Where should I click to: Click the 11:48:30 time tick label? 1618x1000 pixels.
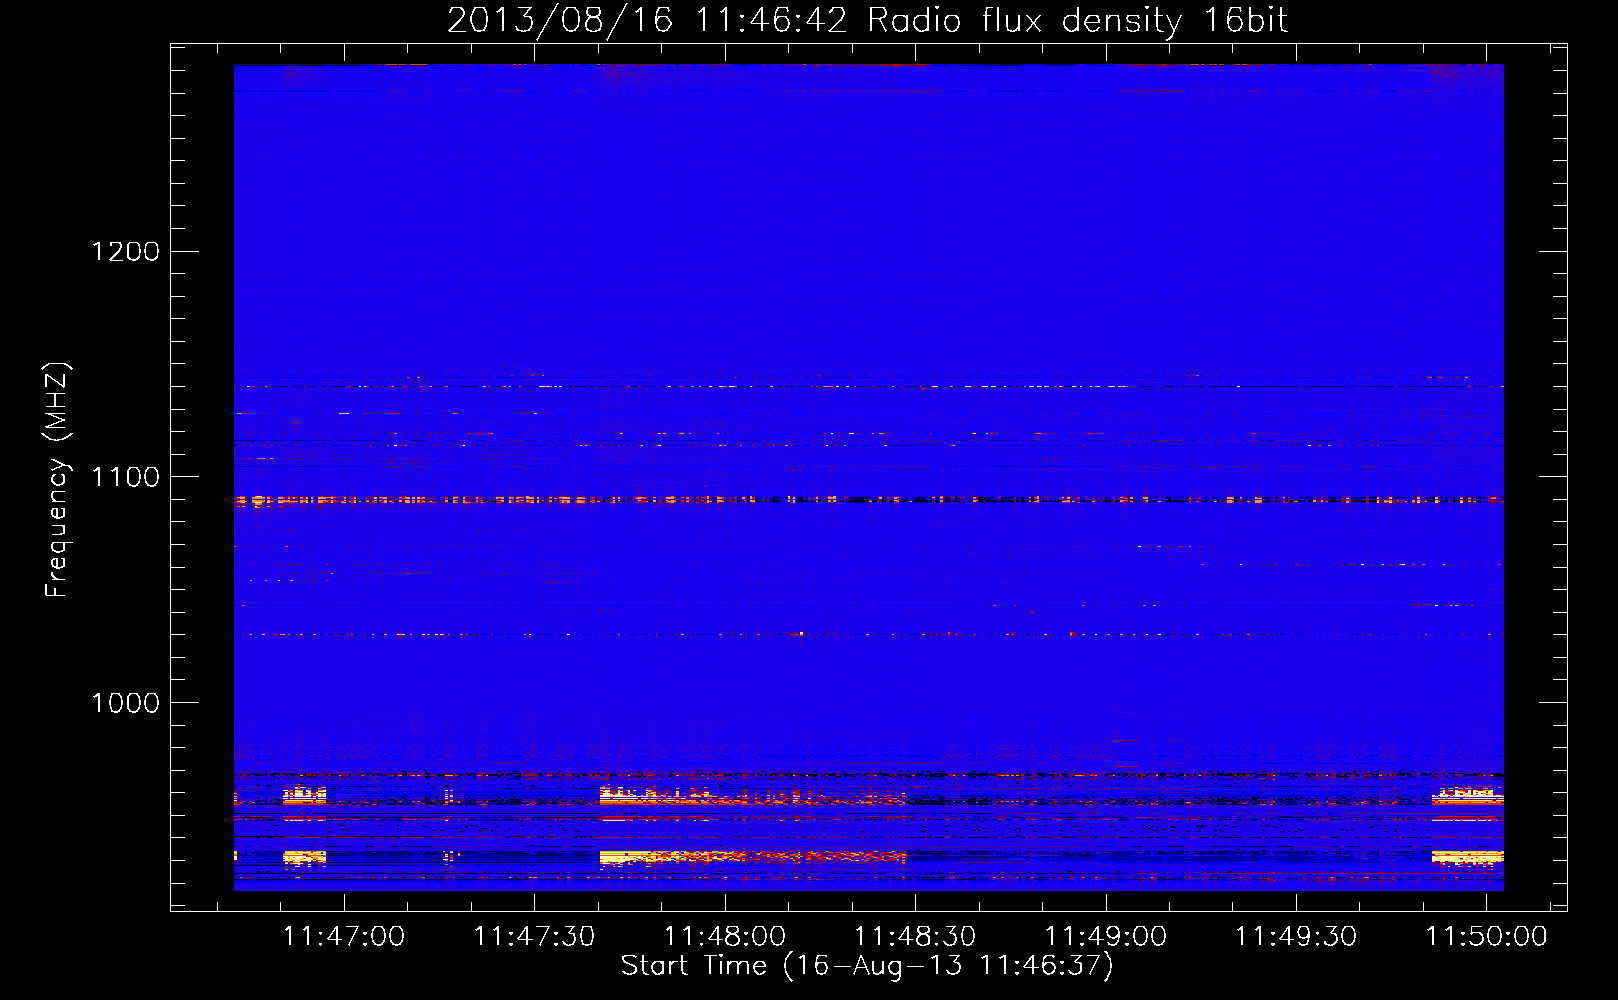(x=915, y=937)
